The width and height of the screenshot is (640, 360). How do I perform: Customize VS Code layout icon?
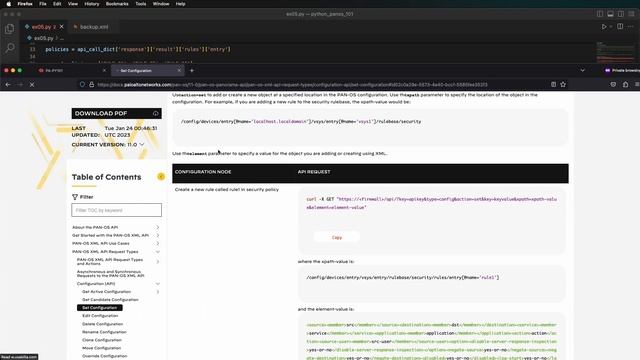[x=631, y=14]
